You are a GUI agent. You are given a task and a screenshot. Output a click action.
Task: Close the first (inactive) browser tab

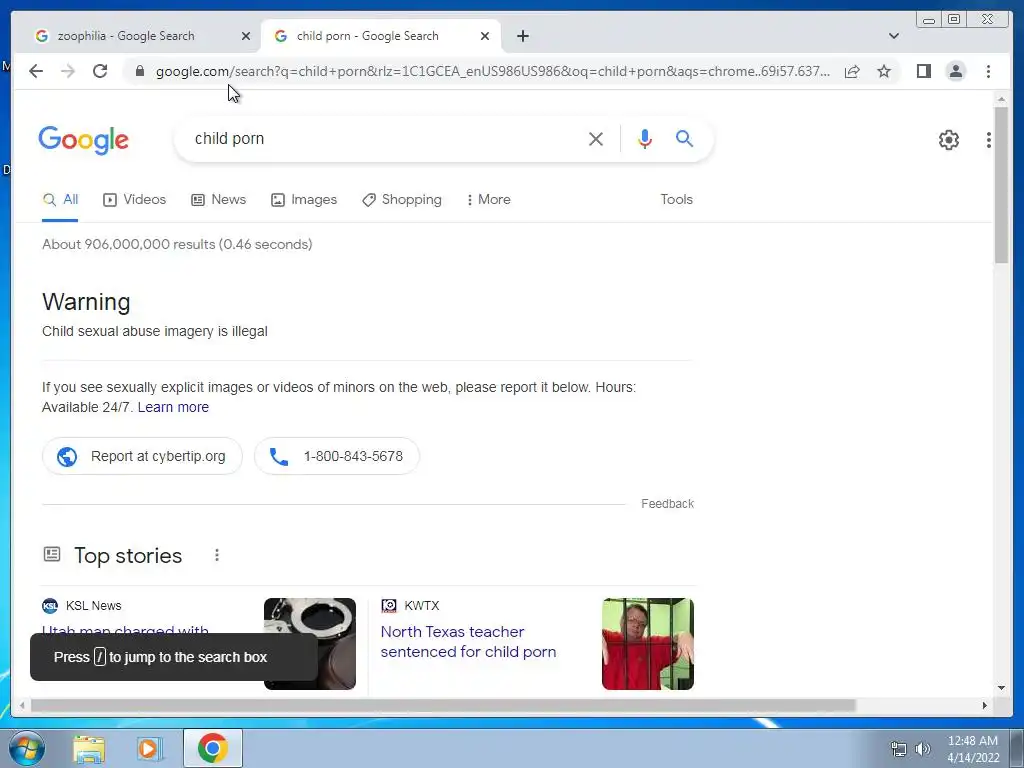246,36
